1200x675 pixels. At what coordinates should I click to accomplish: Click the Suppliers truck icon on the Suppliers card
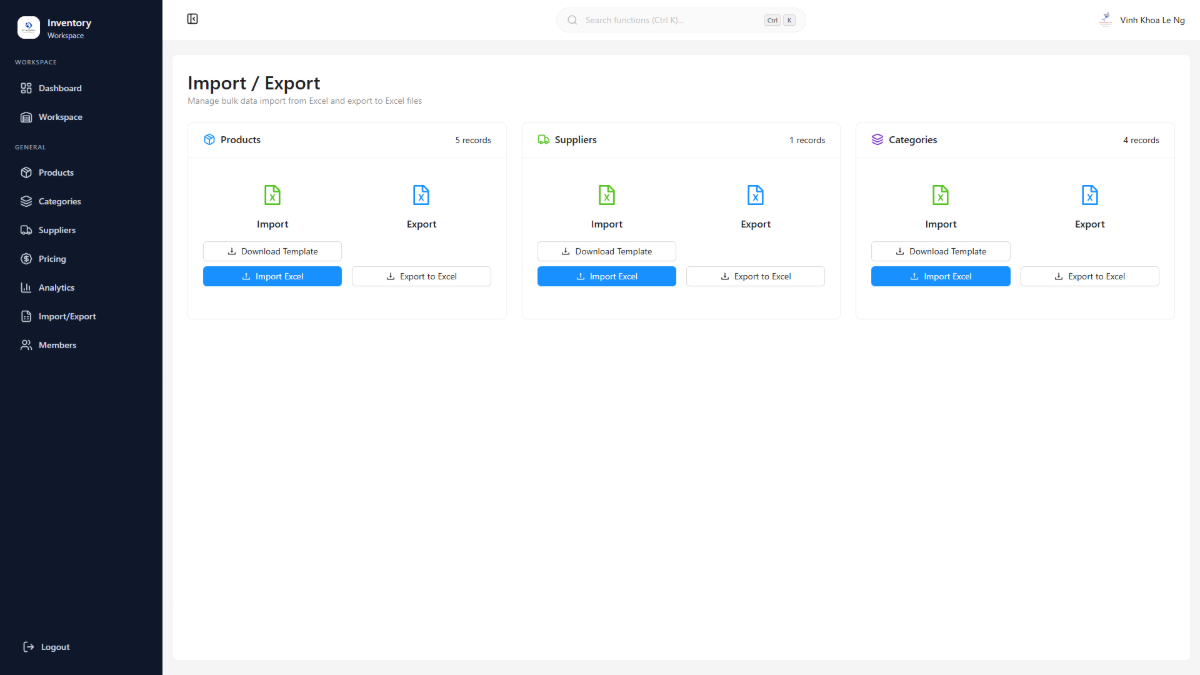(544, 140)
